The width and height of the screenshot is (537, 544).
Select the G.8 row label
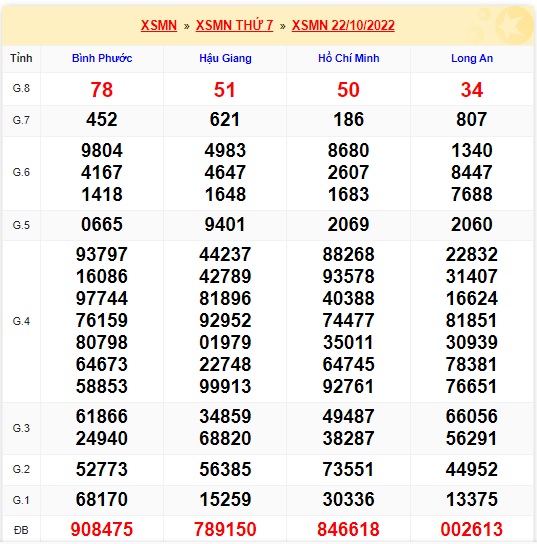(21, 88)
